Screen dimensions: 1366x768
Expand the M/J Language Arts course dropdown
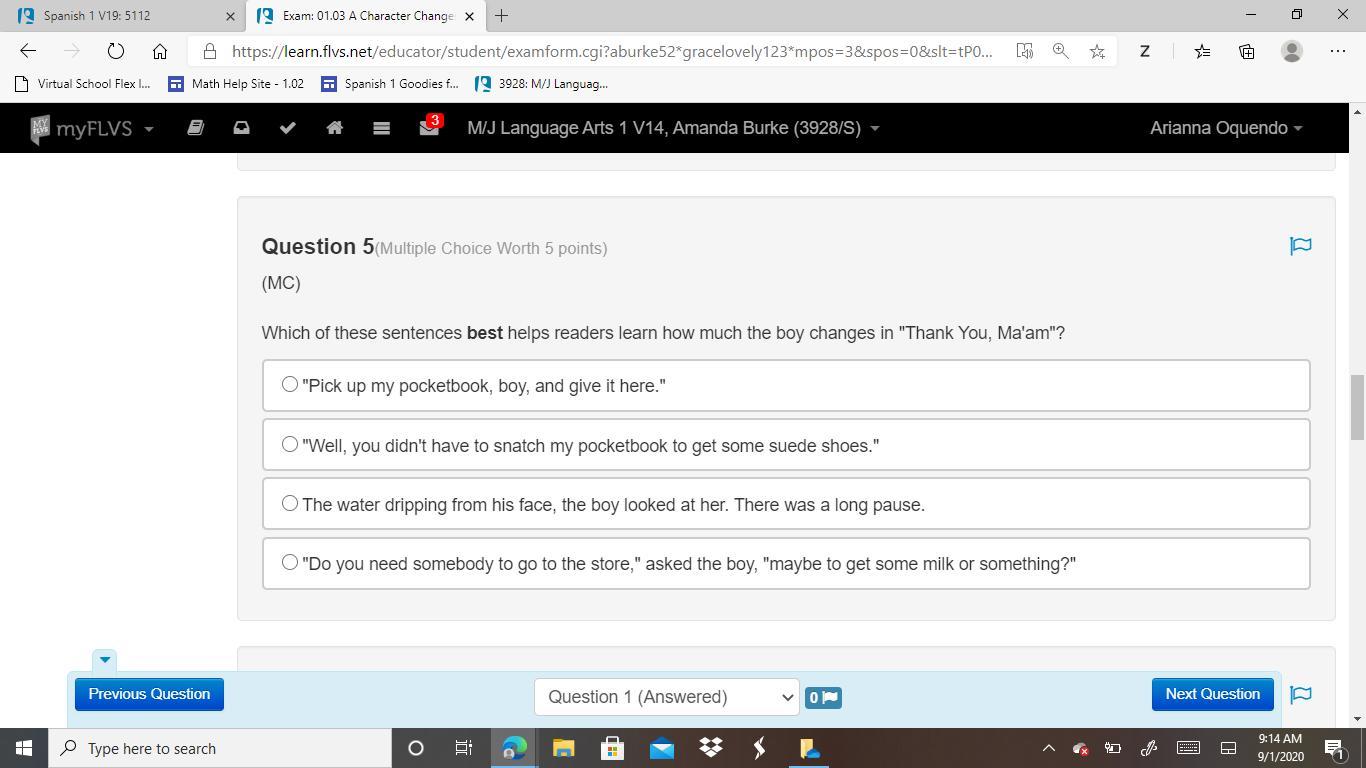[673, 128]
